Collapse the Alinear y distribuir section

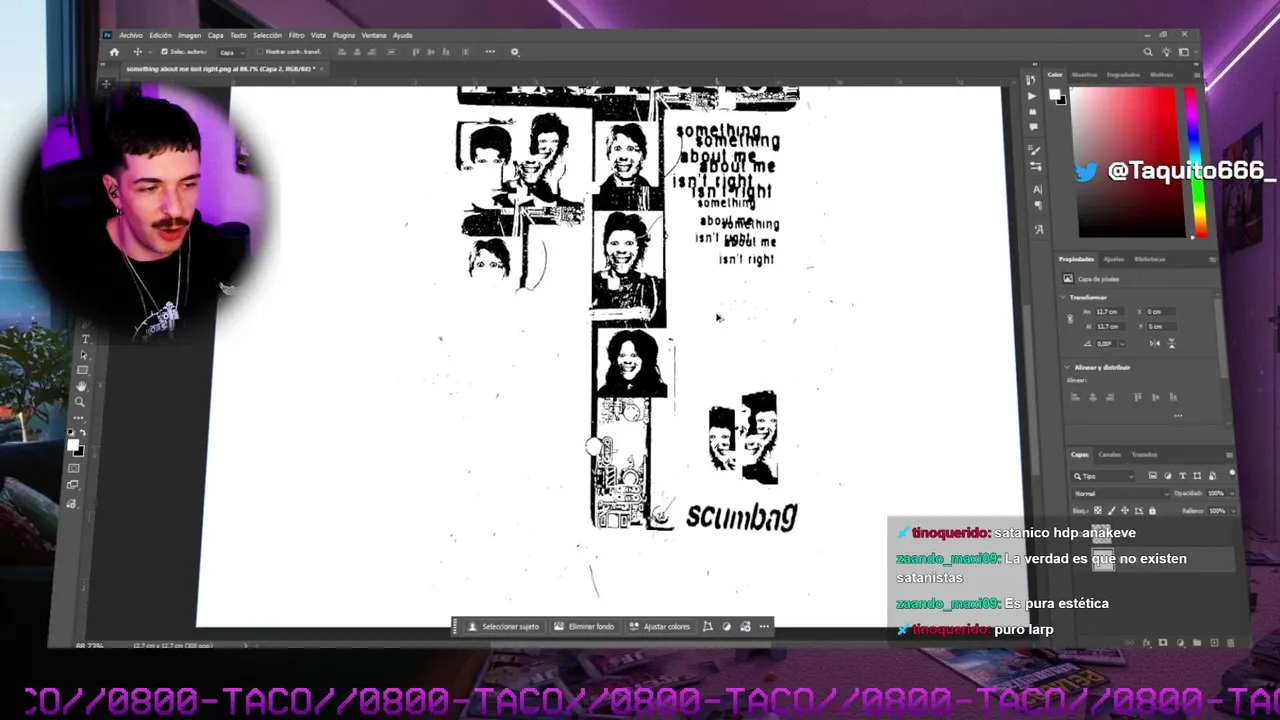1068,367
